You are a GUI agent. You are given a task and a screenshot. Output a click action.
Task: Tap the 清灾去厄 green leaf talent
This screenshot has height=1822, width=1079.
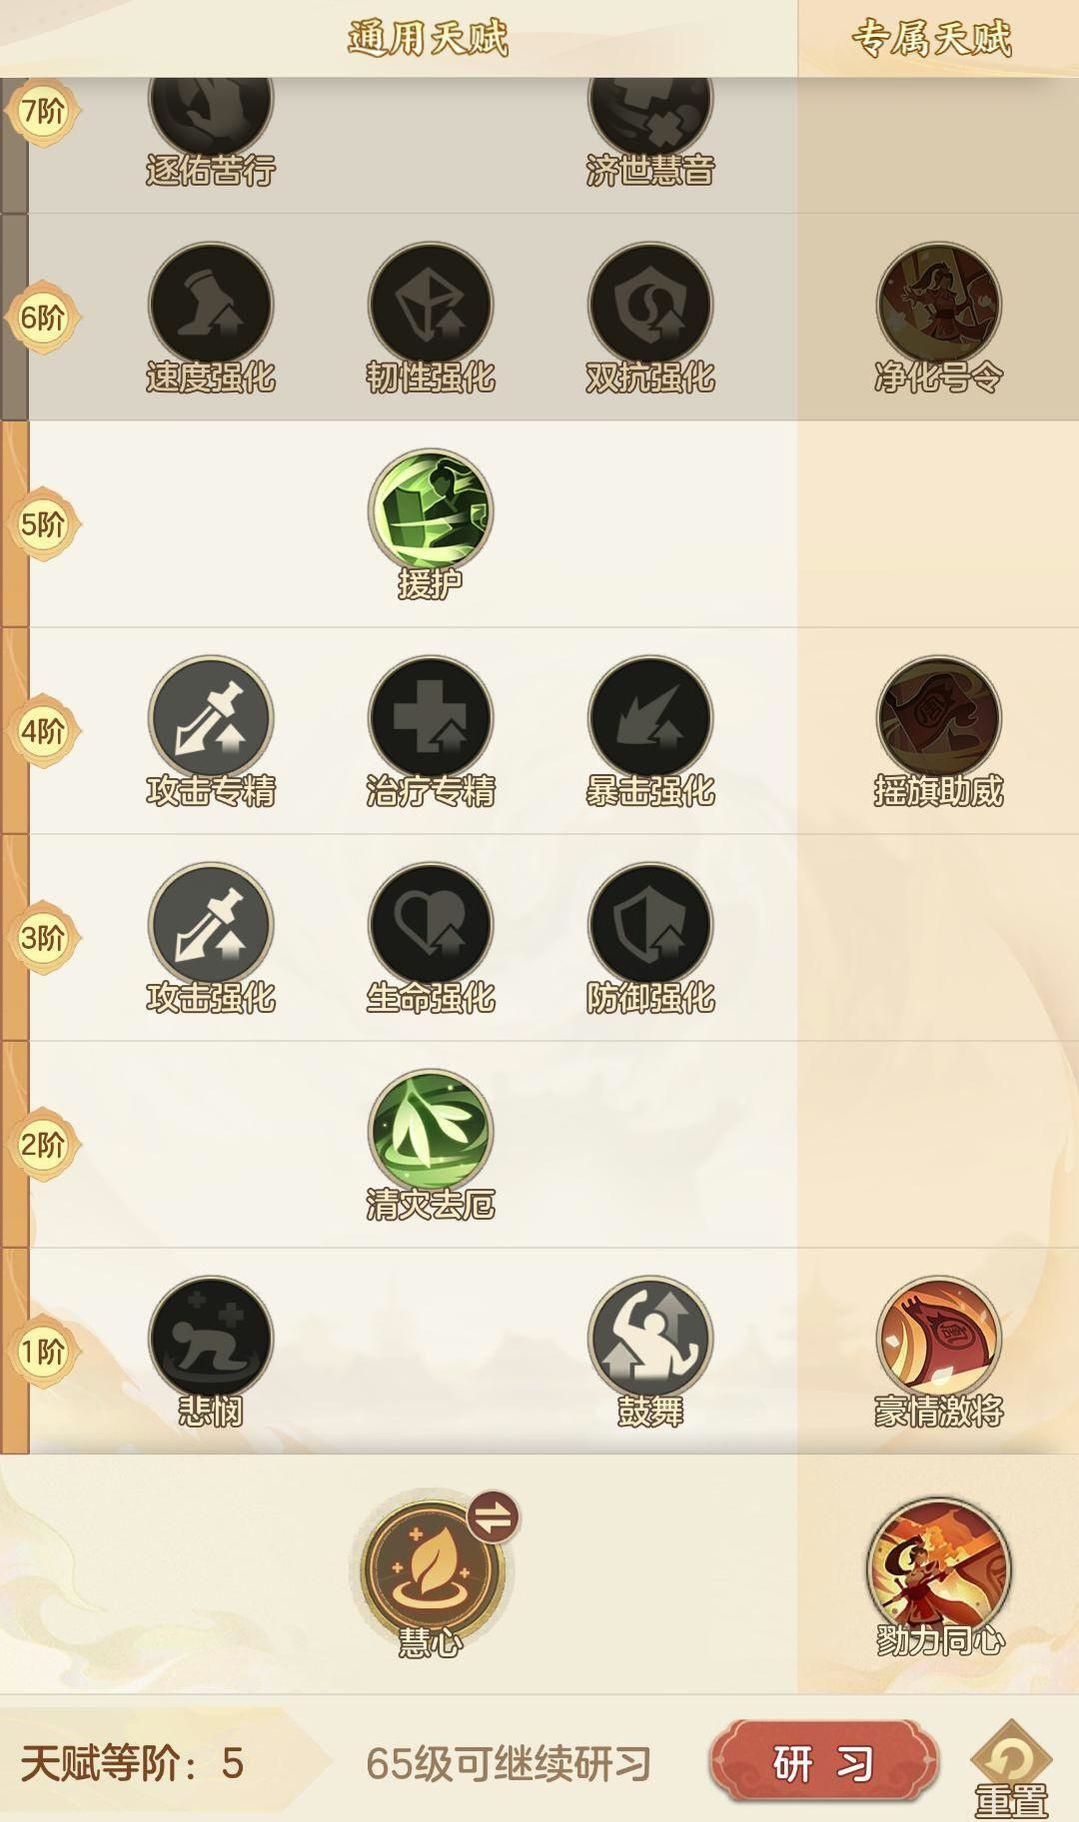[x=430, y=1132]
